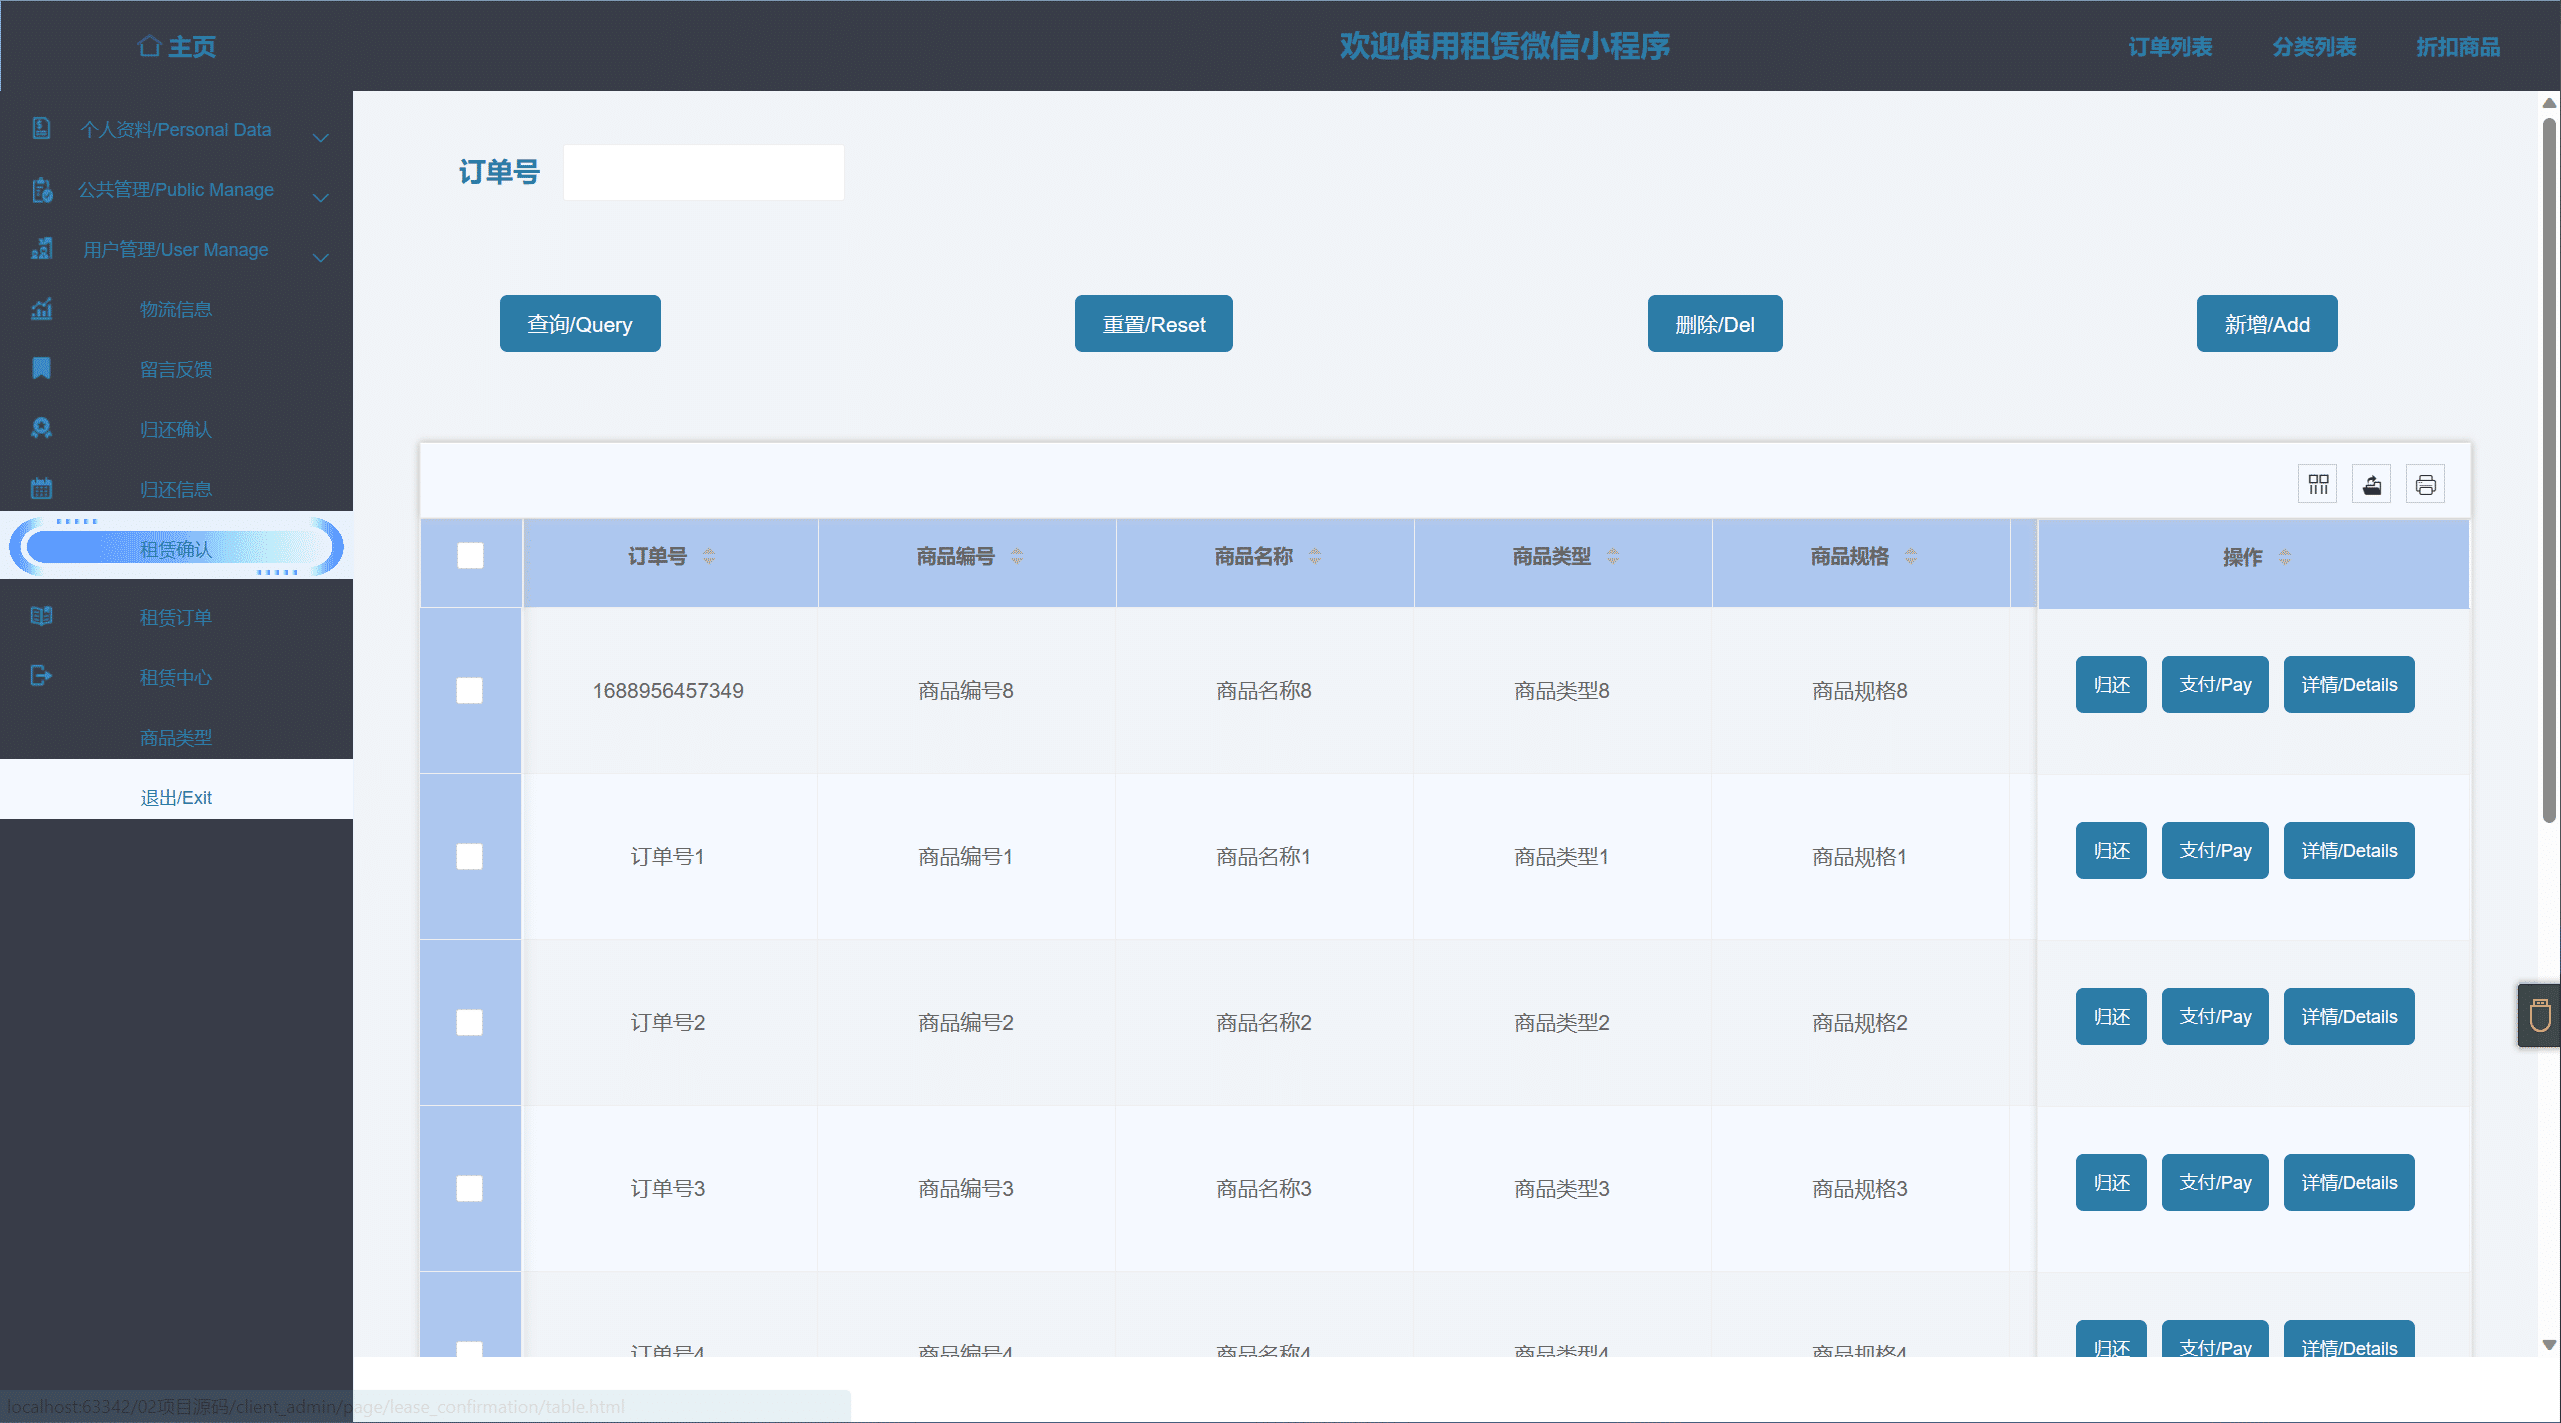
Task: Open 归还确认 in sidebar
Action: click(176, 430)
